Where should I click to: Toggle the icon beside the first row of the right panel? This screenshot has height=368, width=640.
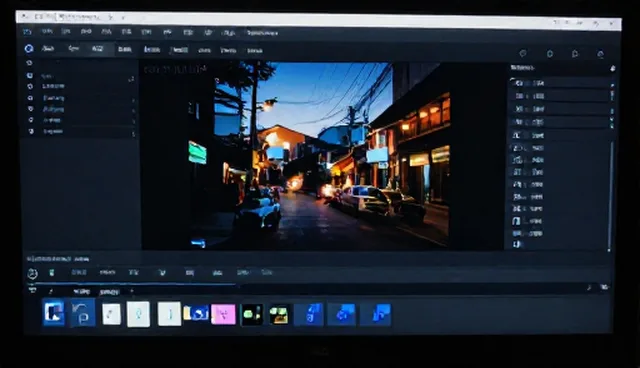pyautogui.click(x=519, y=83)
